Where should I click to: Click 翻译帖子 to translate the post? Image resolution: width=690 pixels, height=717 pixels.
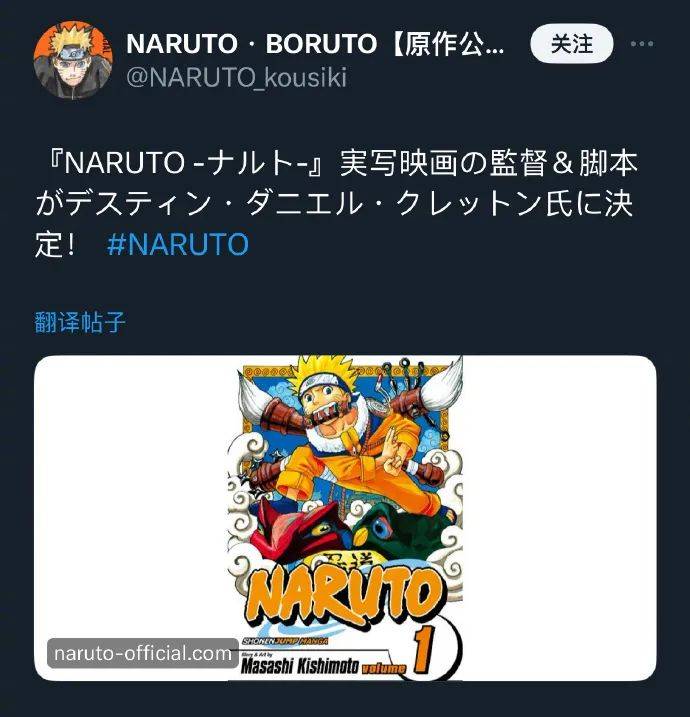pos(80,322)
